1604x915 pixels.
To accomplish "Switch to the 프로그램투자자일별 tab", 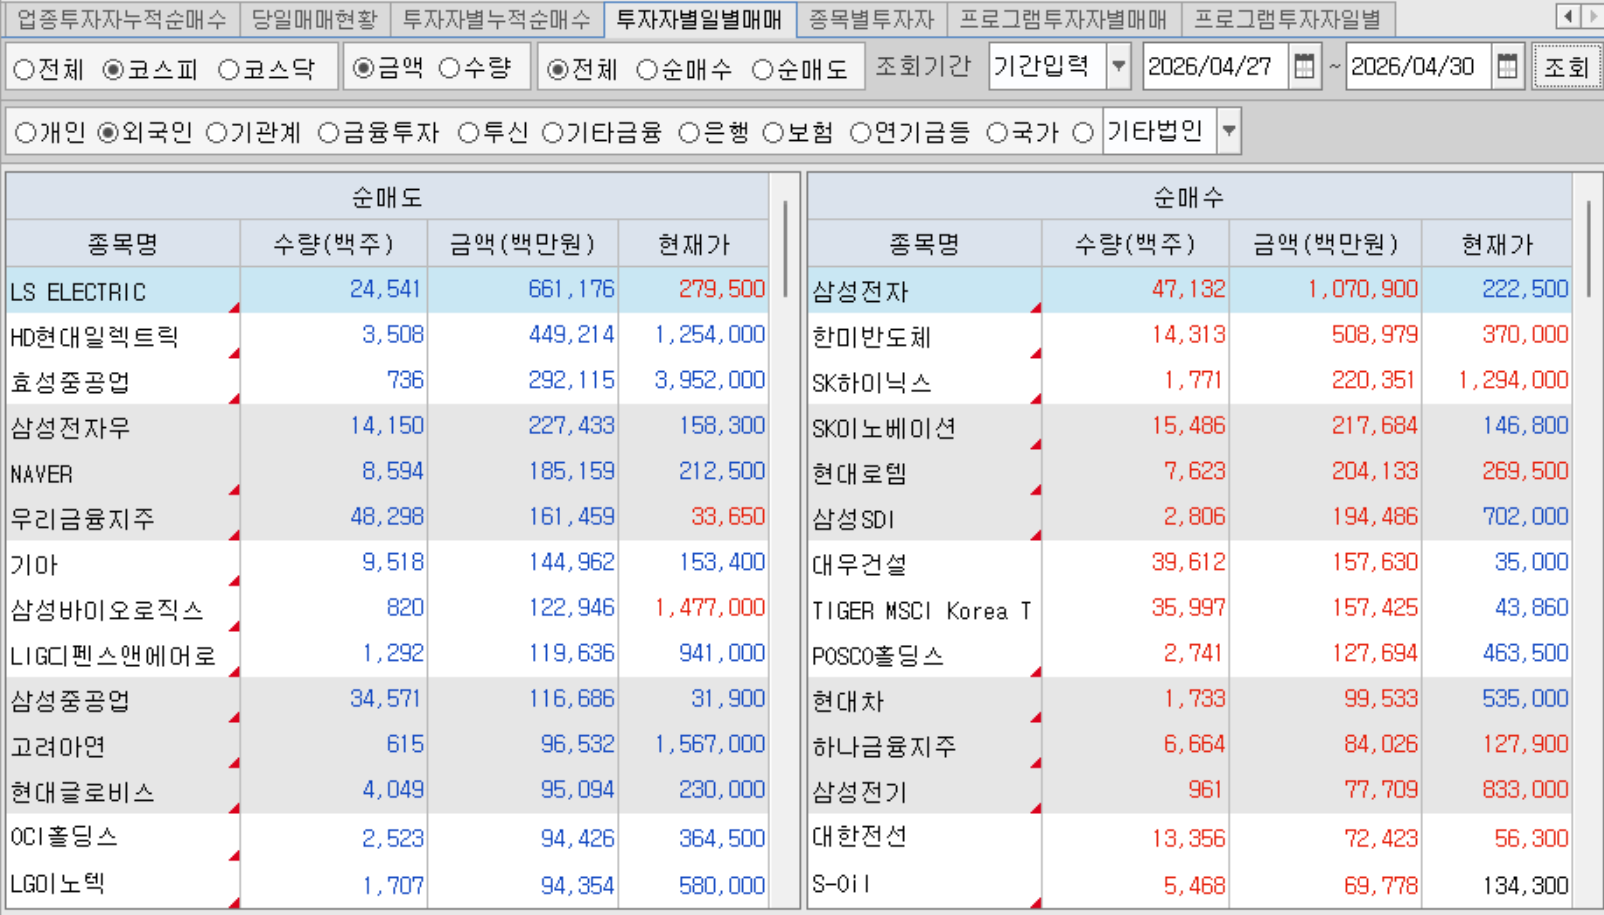I will click(1288, 18).
